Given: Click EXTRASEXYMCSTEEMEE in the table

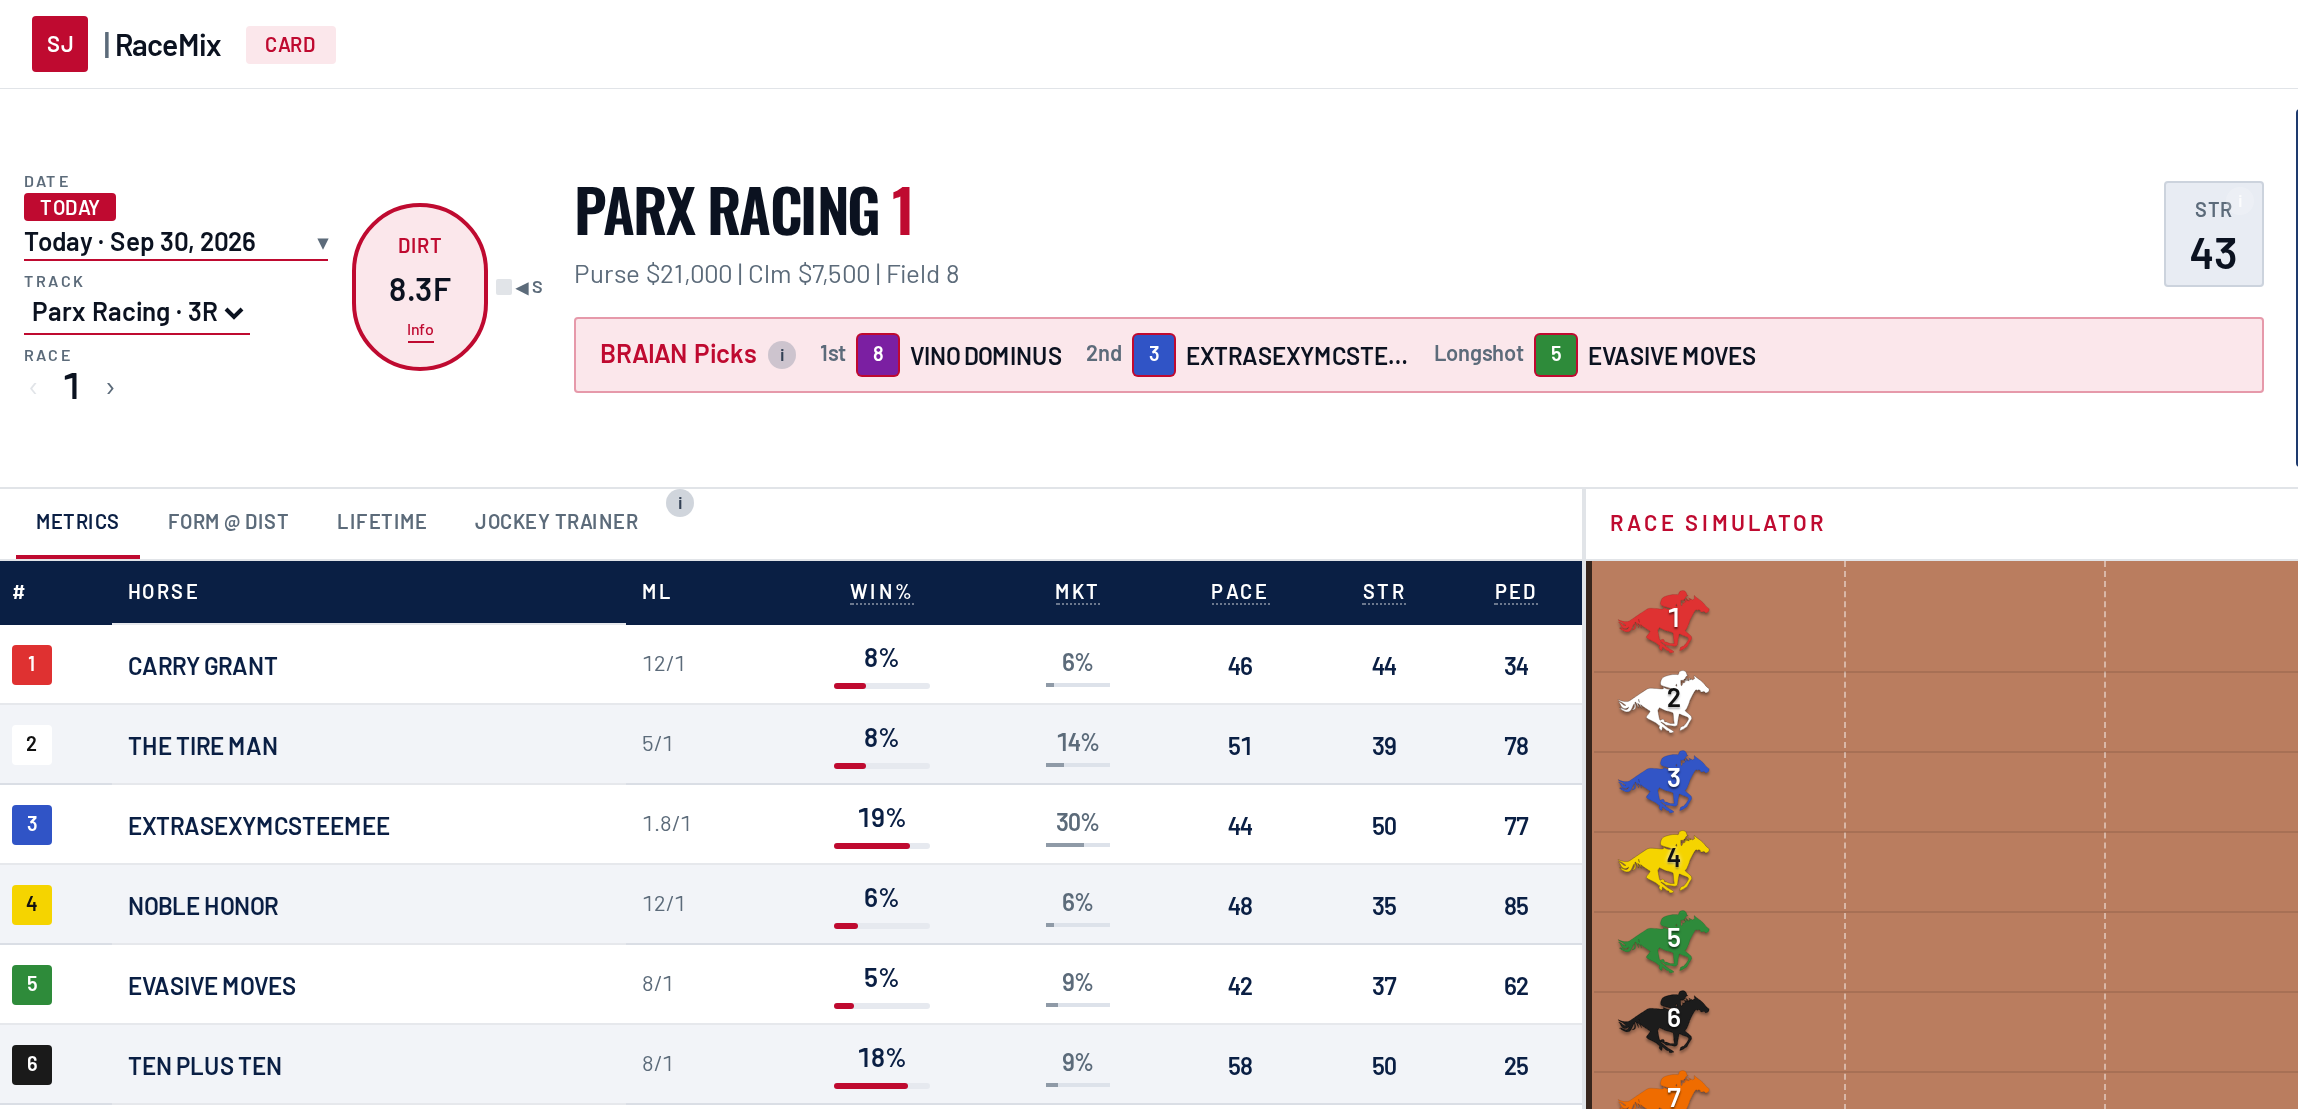Looking at the screenshot, I should 259,826.
